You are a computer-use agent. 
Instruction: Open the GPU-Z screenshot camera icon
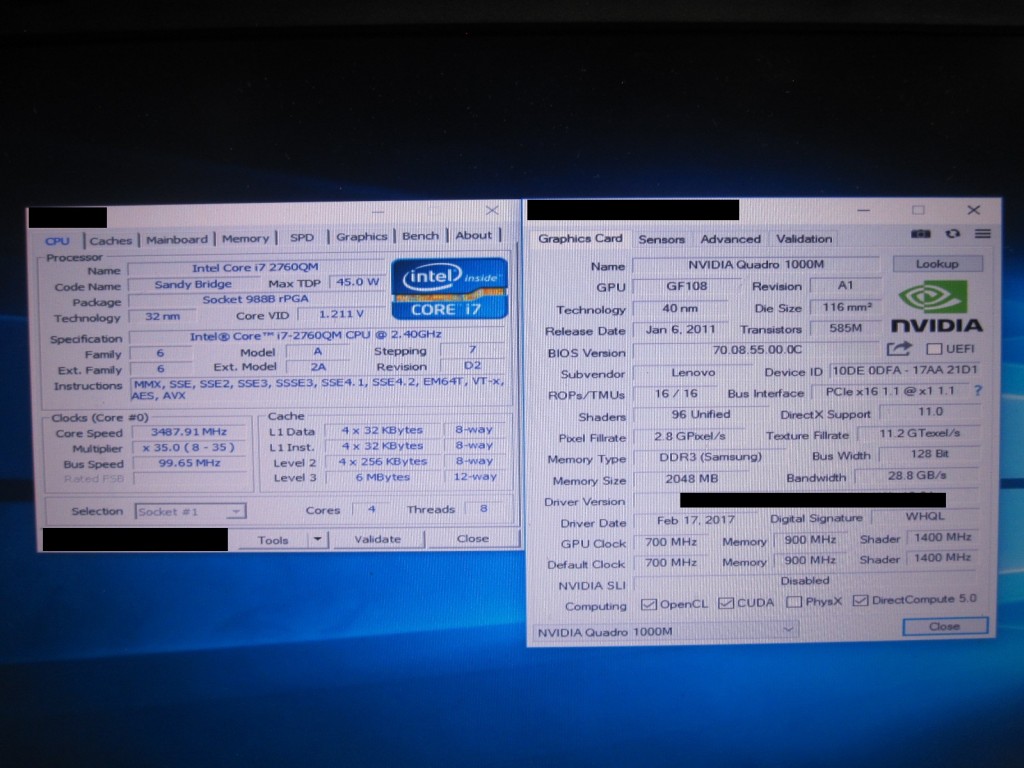coord(921,234)
